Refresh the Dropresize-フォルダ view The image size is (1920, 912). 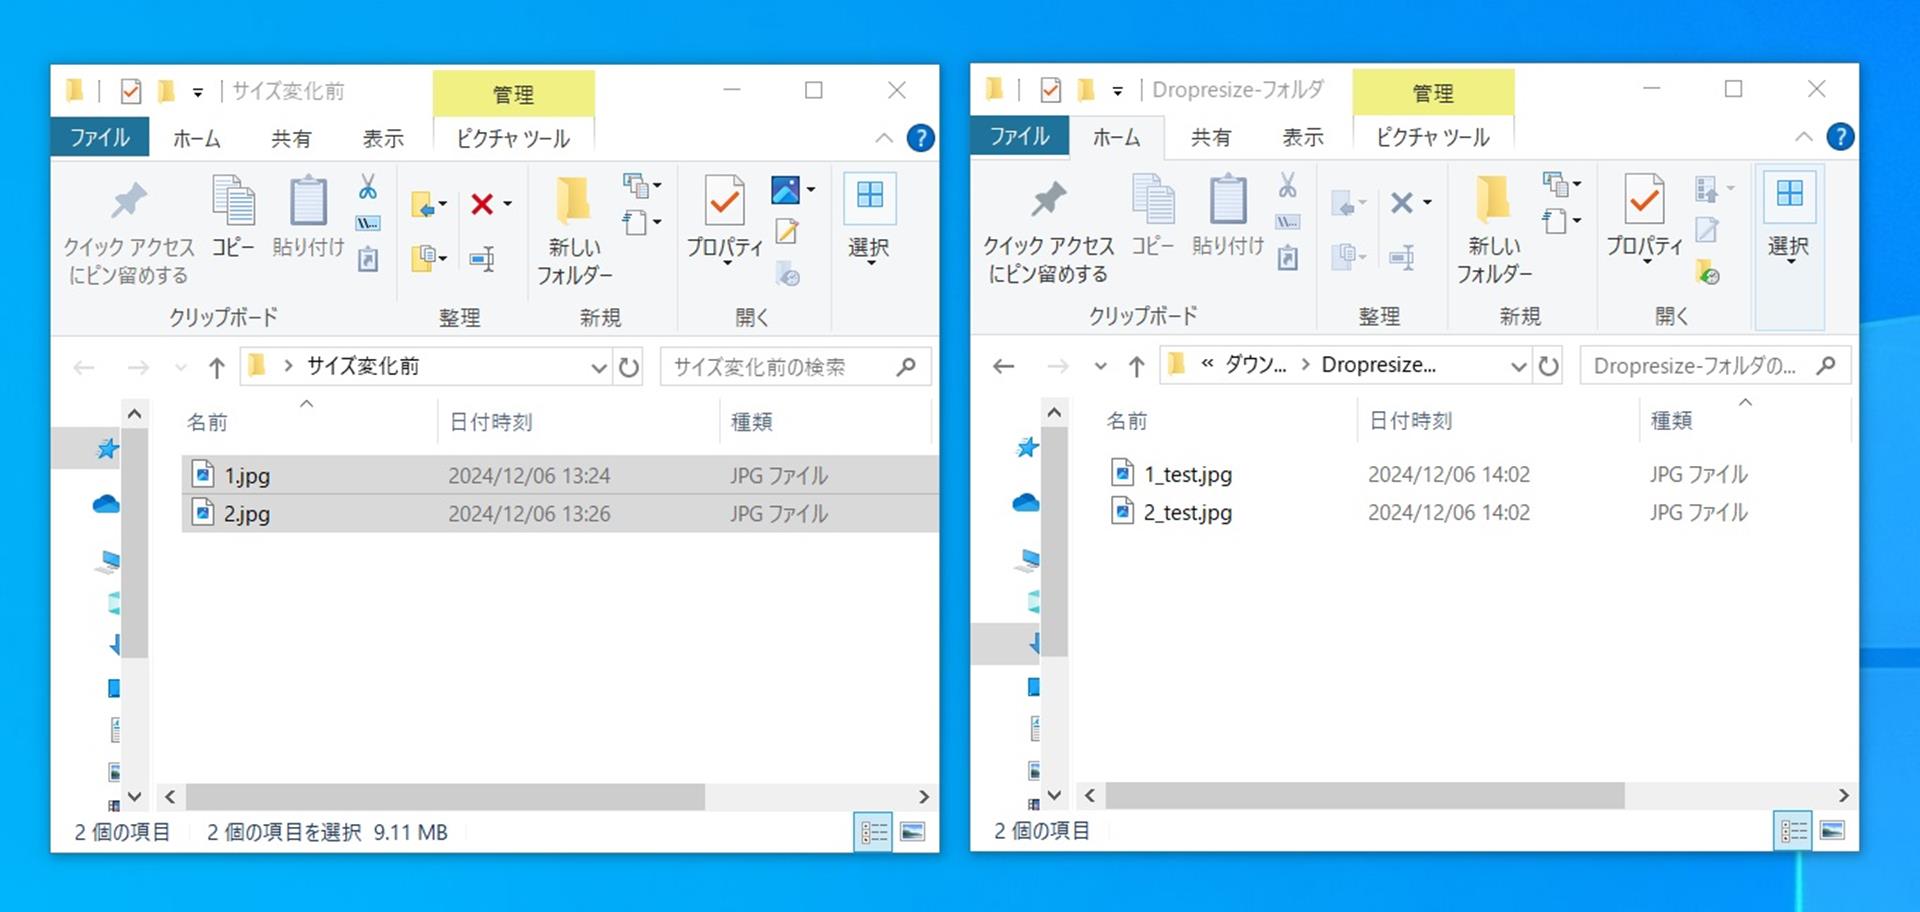[1548, 365]
